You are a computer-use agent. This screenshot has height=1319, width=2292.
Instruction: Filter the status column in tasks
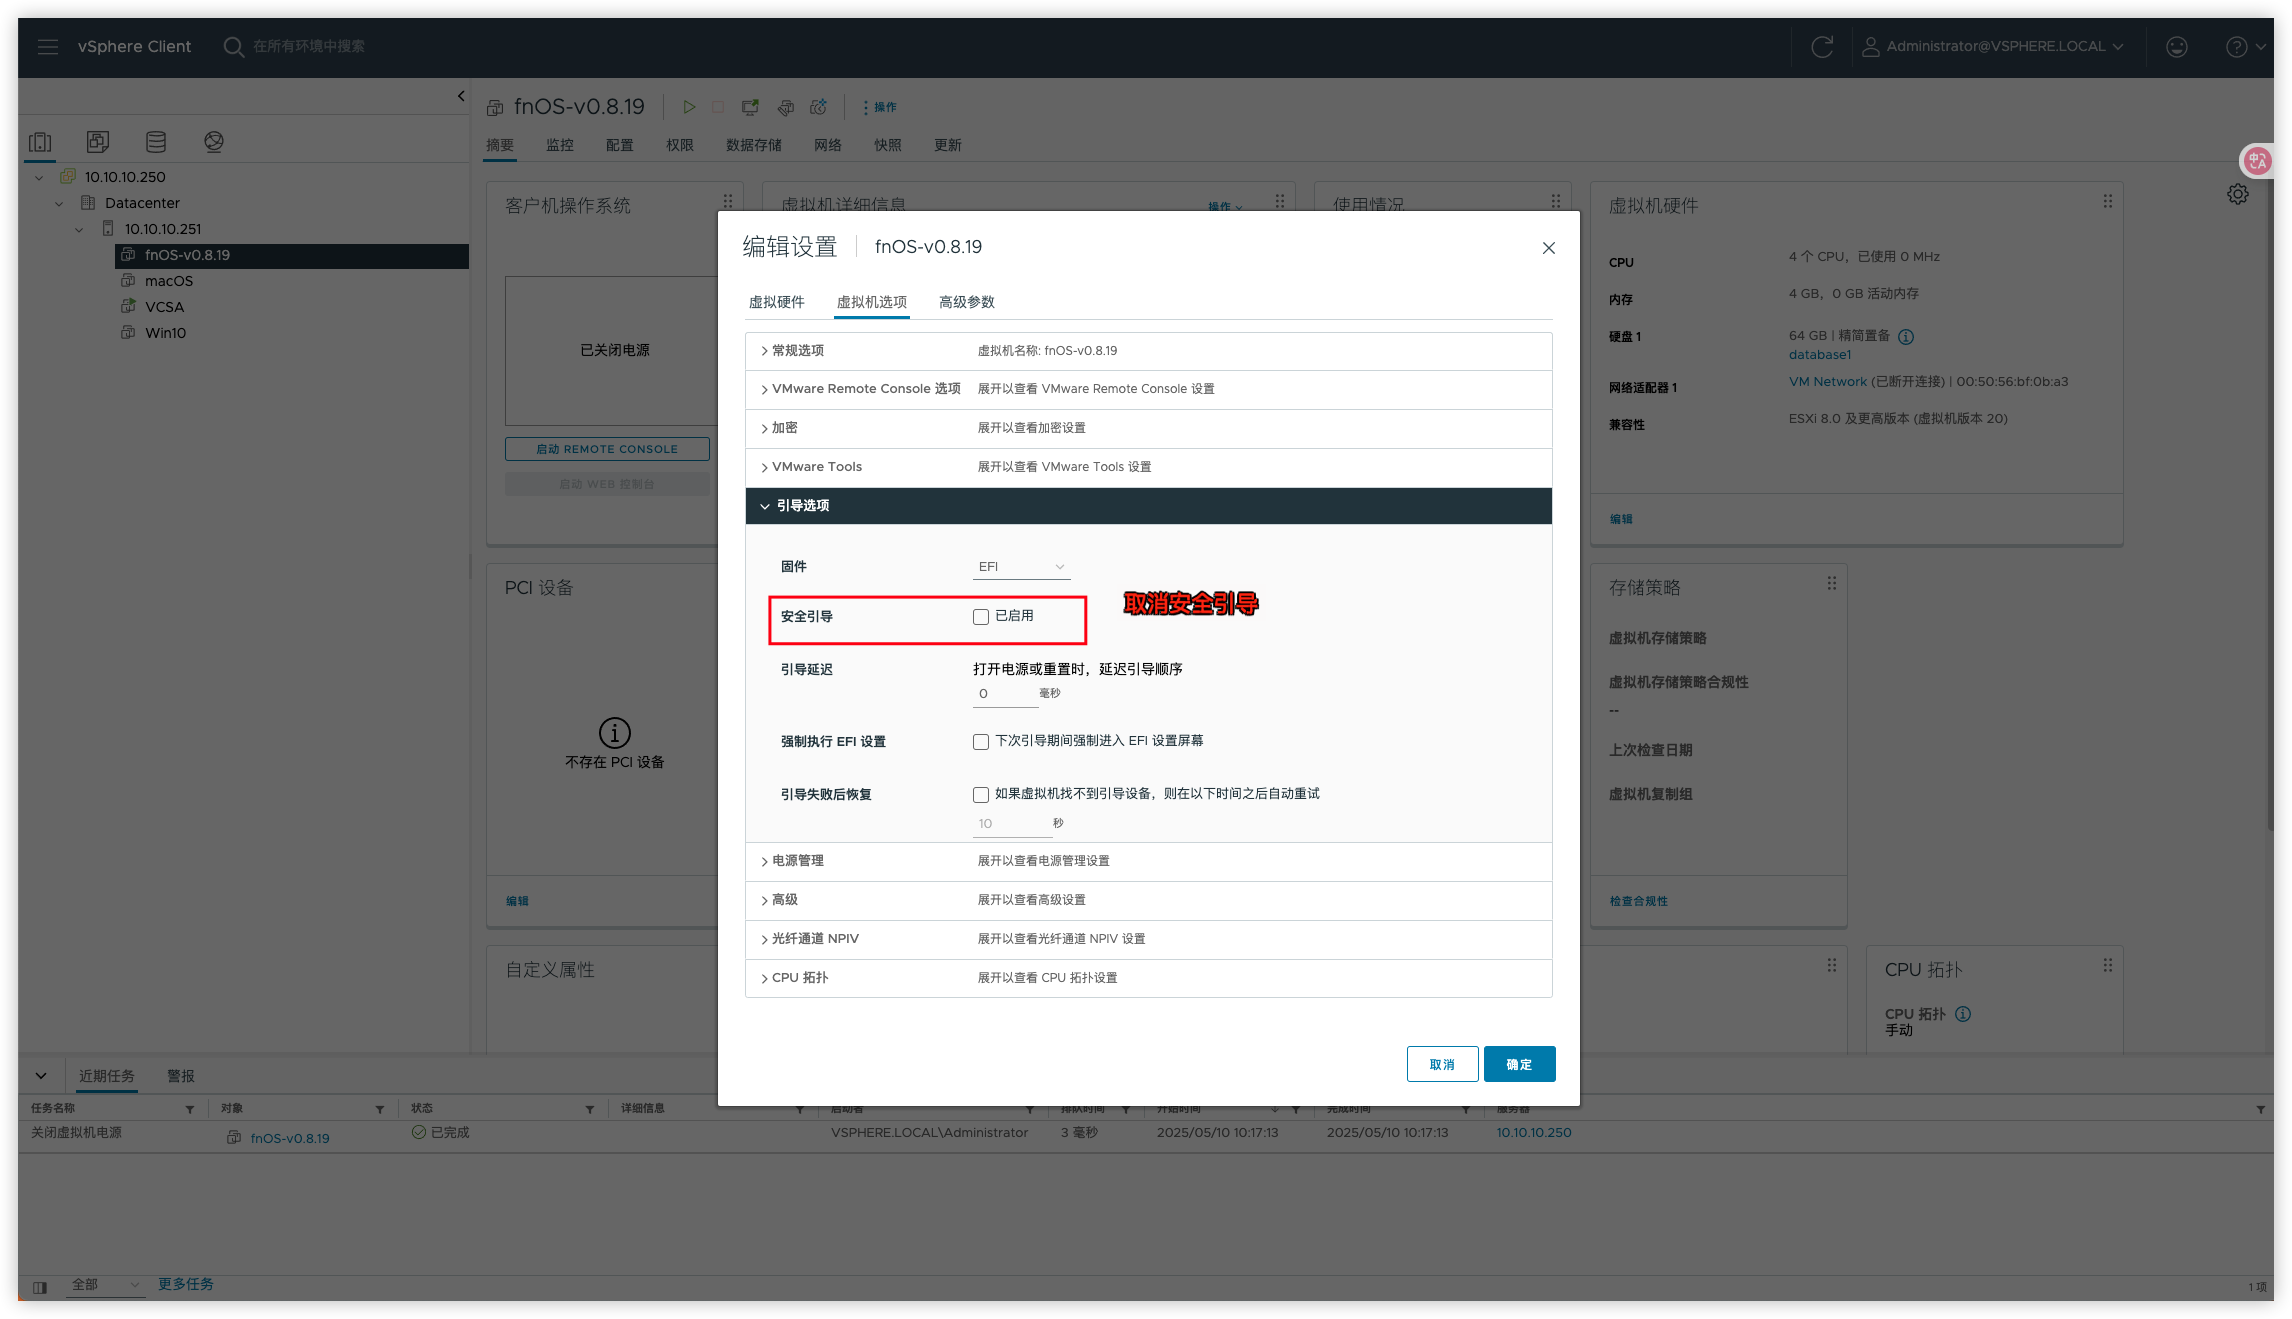click(590, 1109)
